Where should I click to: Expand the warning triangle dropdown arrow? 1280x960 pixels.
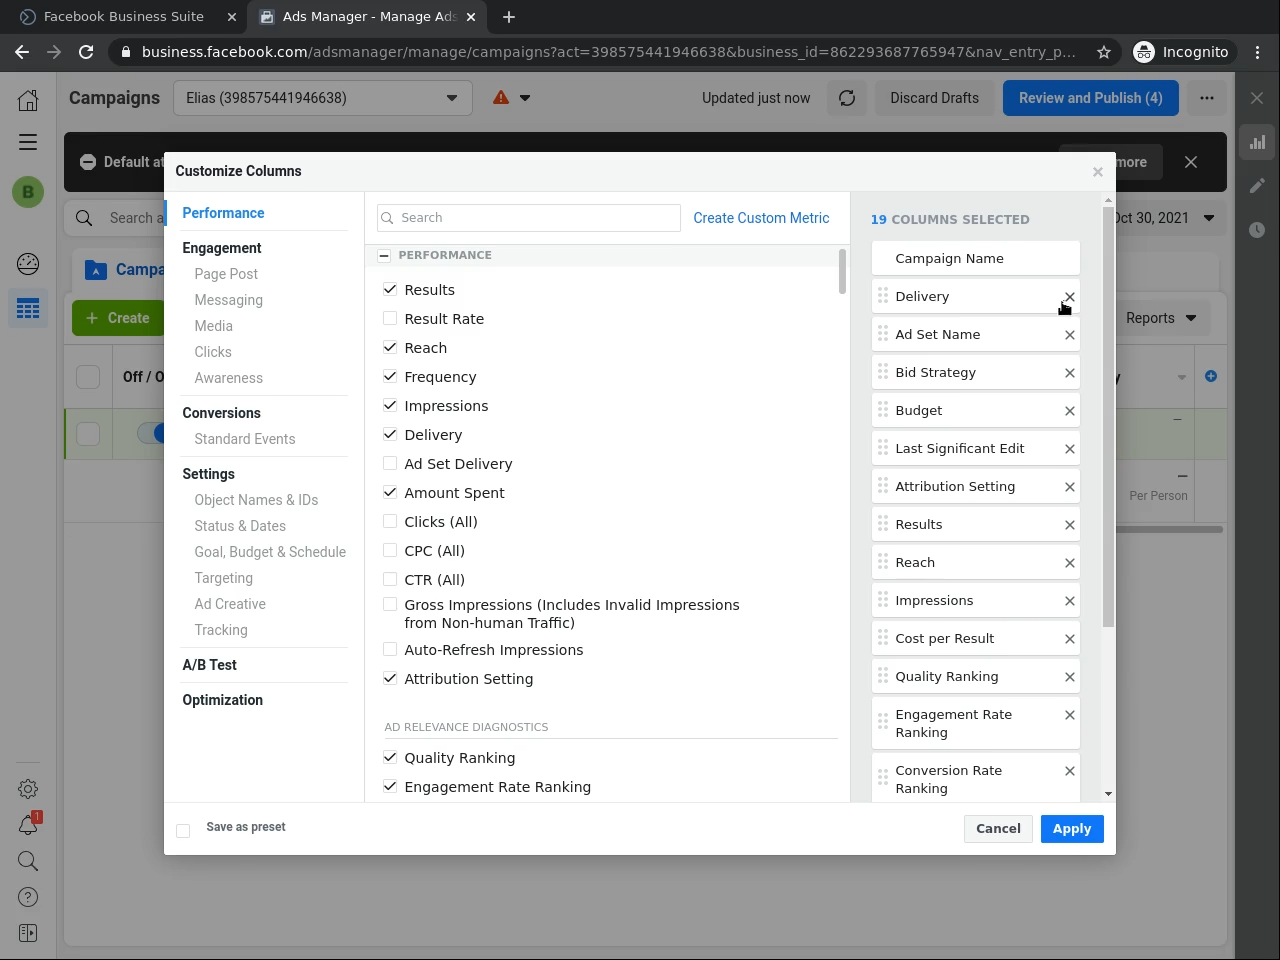click(525, 98)
